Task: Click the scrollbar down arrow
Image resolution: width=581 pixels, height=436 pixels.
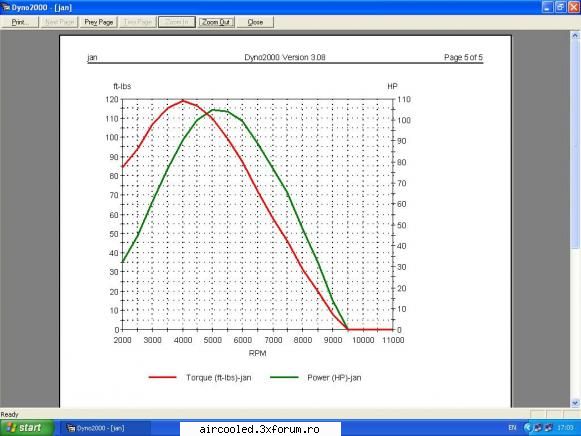Action: [x=575, y=403]
